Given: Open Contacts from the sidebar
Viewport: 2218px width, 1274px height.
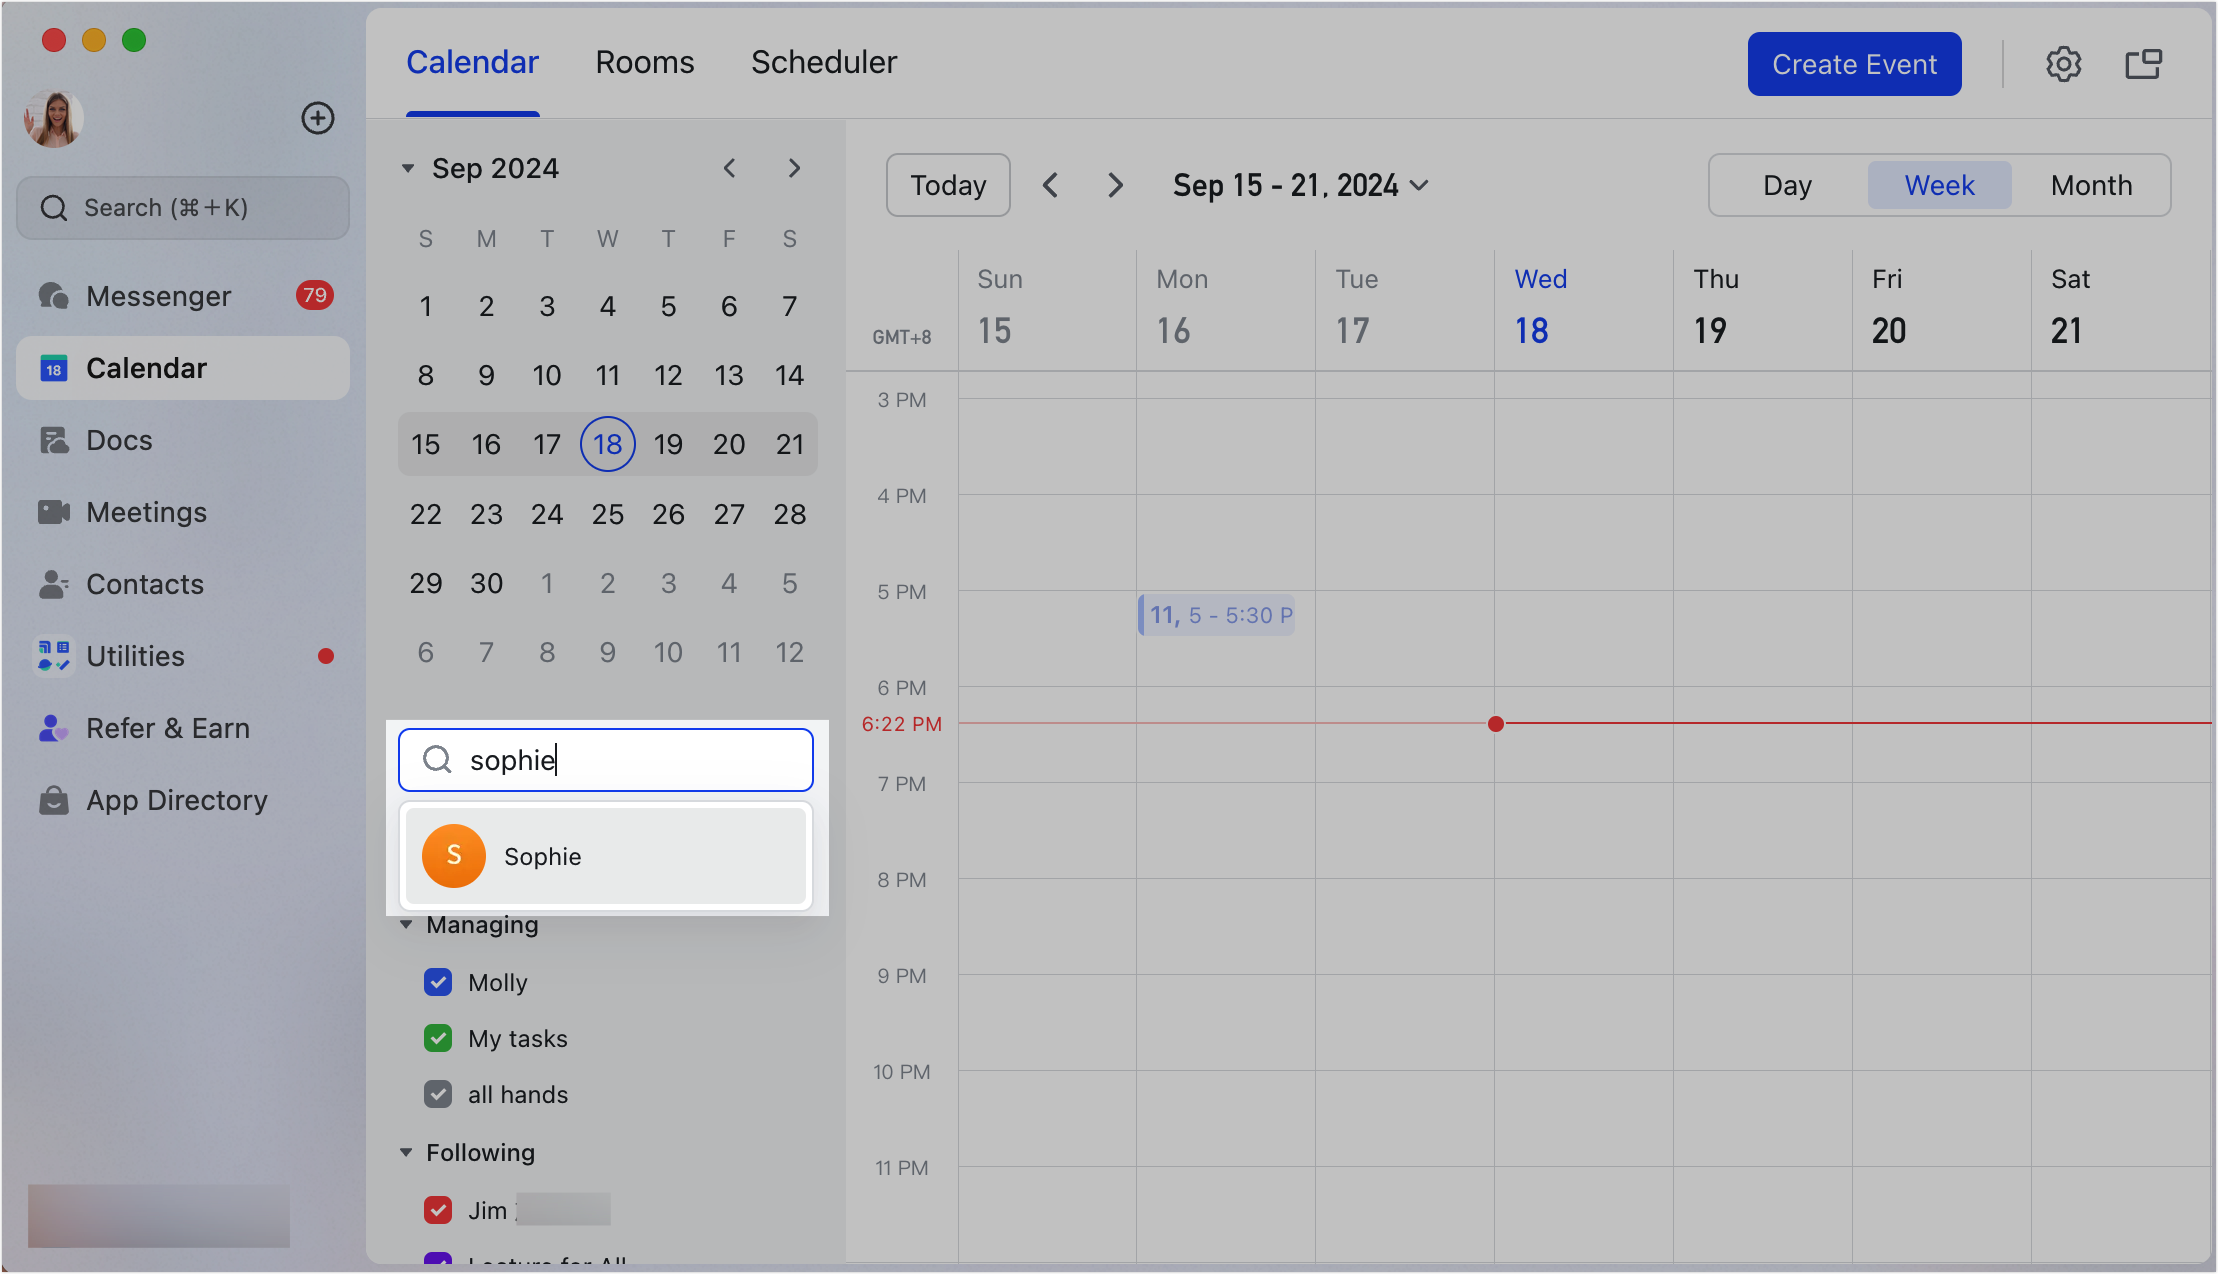Looking at the screenshot, I should 145,584.
